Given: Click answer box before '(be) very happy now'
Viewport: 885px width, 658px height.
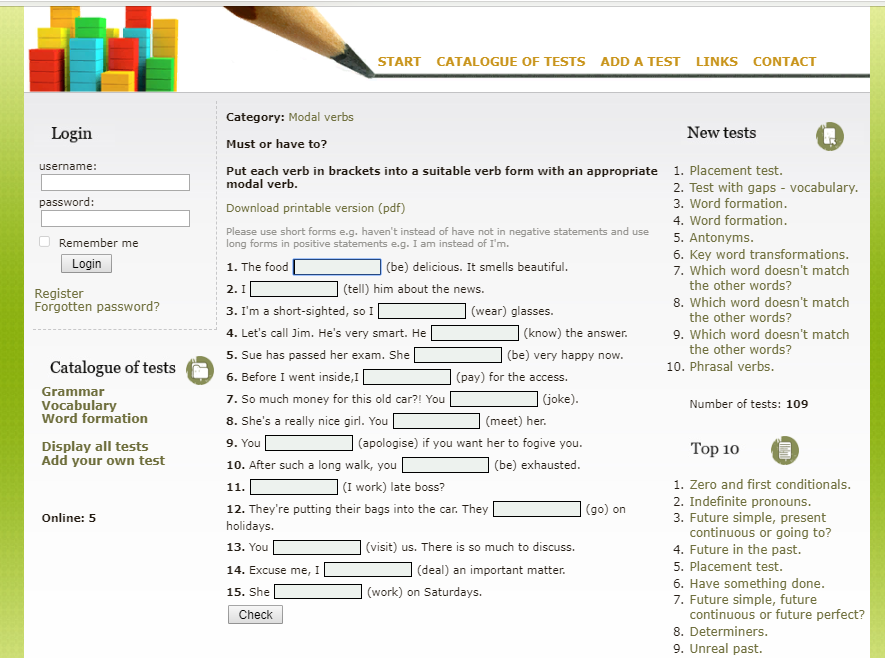Looking at the screenshot, I should (x=458, y=355).
